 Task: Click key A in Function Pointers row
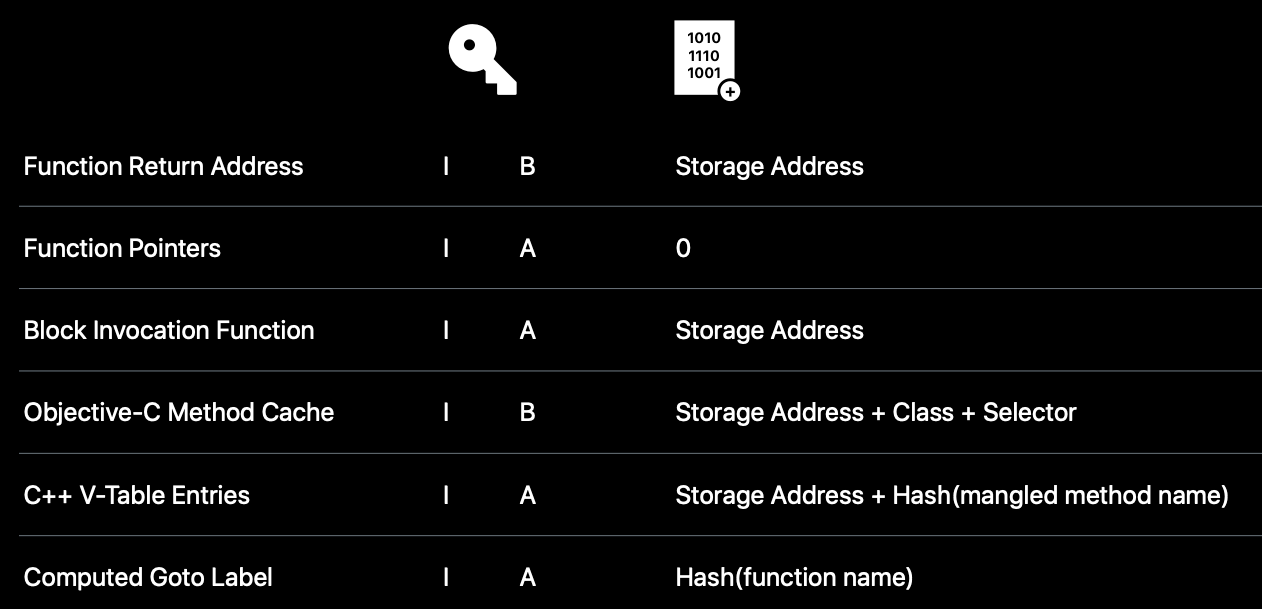[x=527, y=248]
